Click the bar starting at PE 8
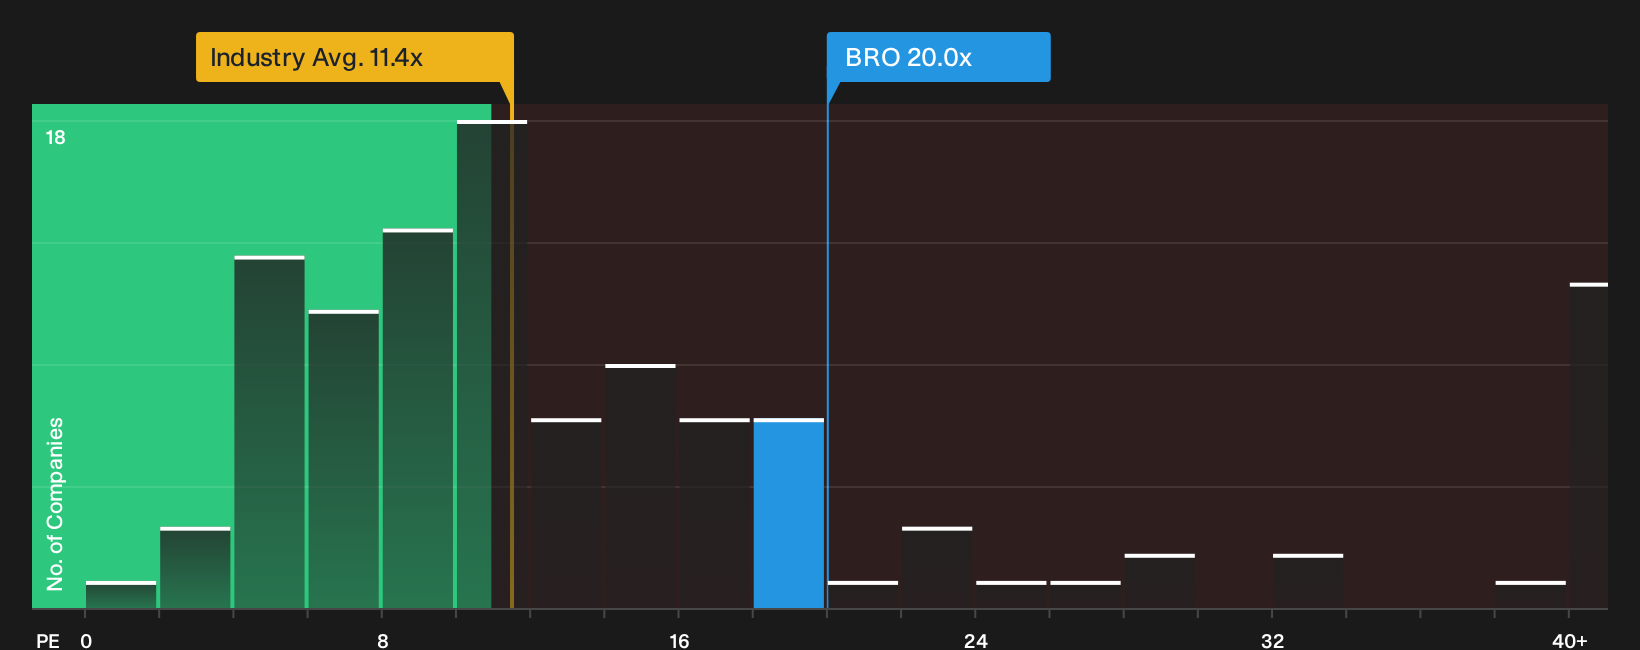This screenshot has width=1640, height=650. coord(418,419)
